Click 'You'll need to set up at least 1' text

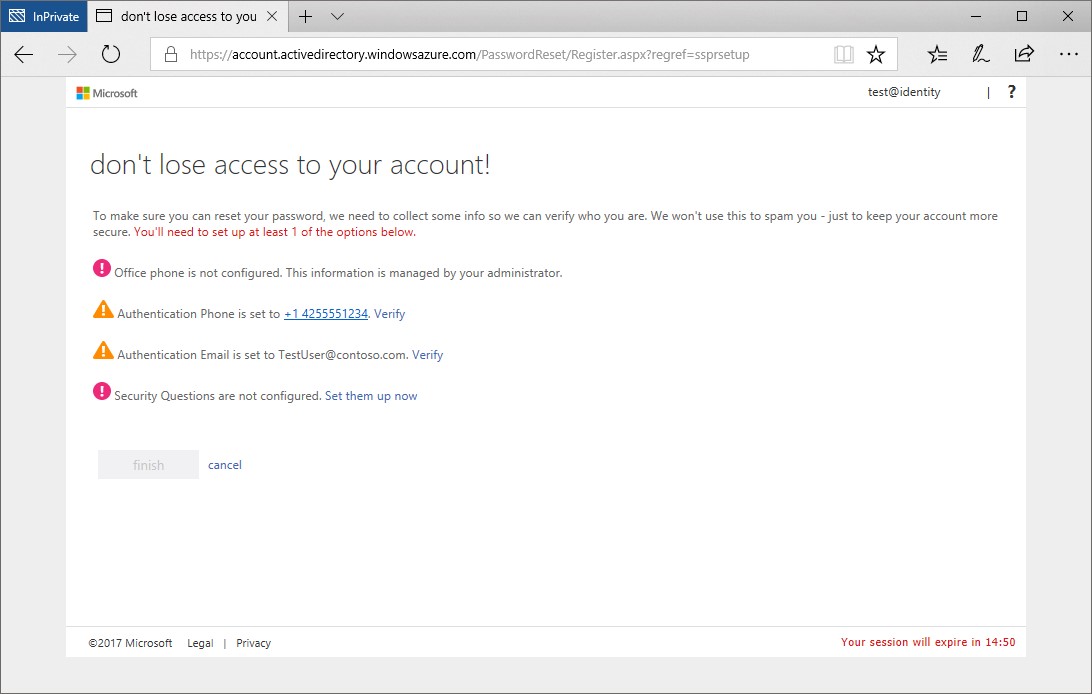click(x=274, y=232)
